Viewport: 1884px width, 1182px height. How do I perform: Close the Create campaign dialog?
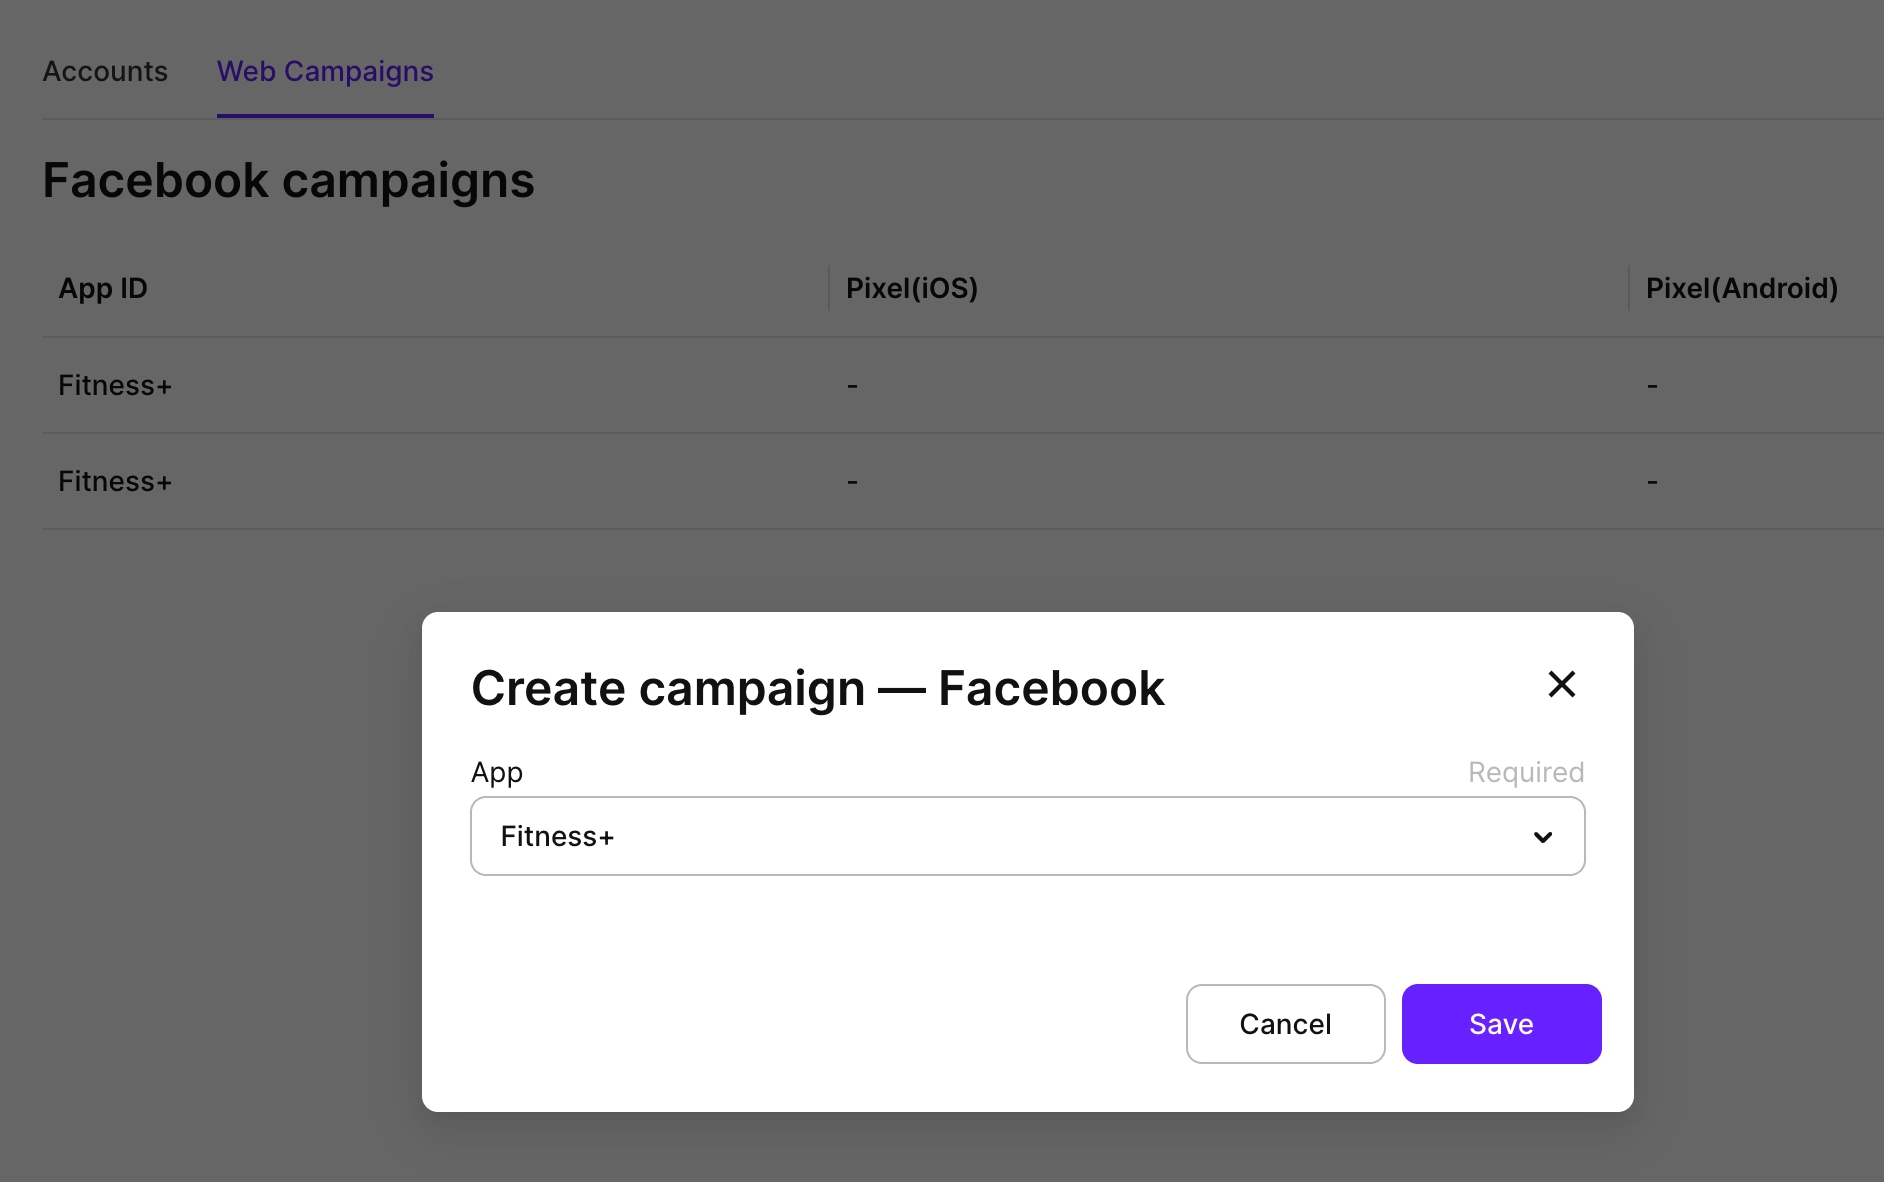click(x=1561, y=684)
